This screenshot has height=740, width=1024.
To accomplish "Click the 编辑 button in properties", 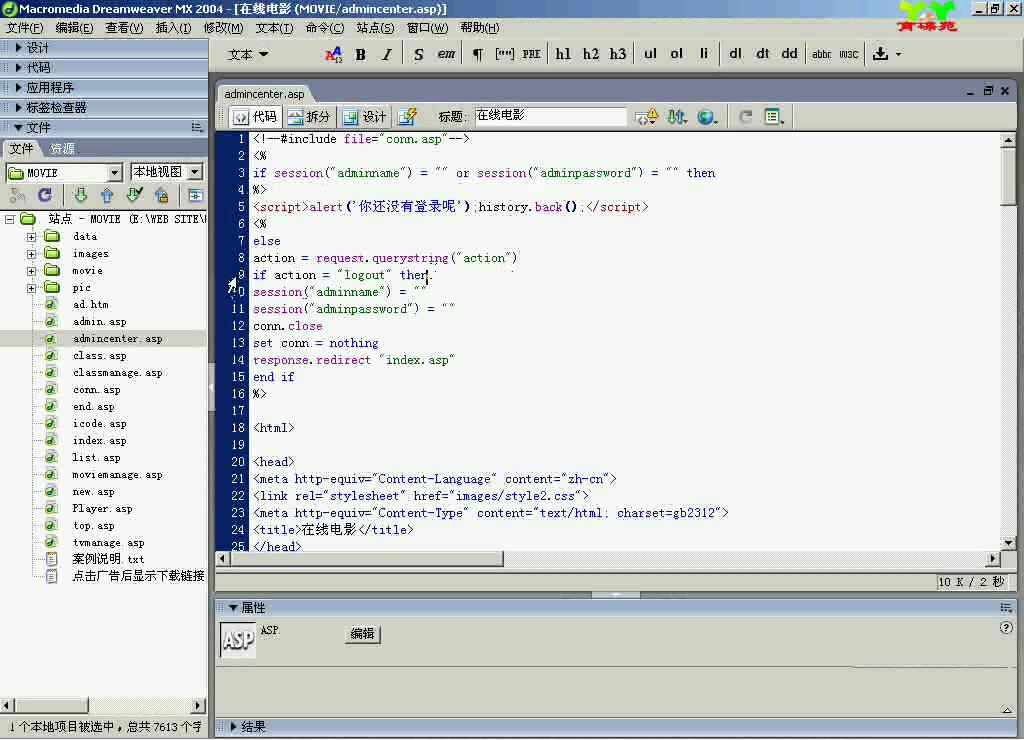I will 362,634.
